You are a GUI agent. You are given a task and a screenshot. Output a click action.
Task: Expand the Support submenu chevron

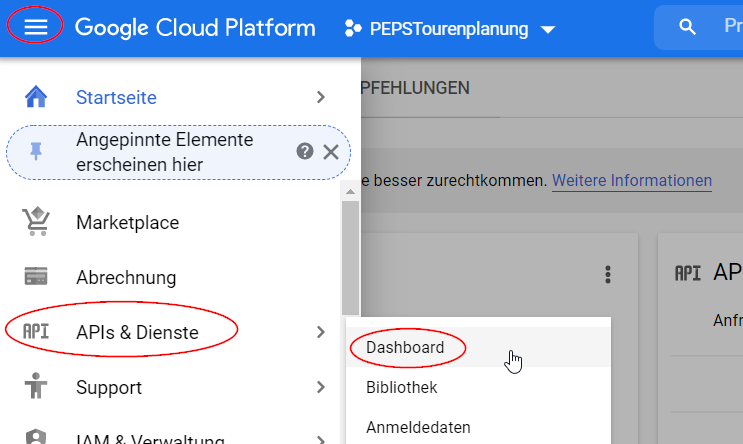(320, 387)
